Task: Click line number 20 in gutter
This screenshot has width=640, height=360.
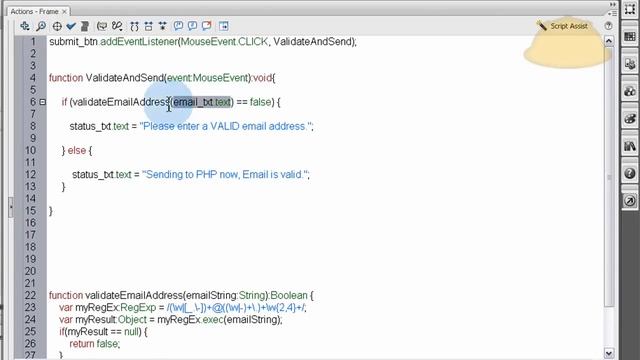Action: [x=31, y=271]
